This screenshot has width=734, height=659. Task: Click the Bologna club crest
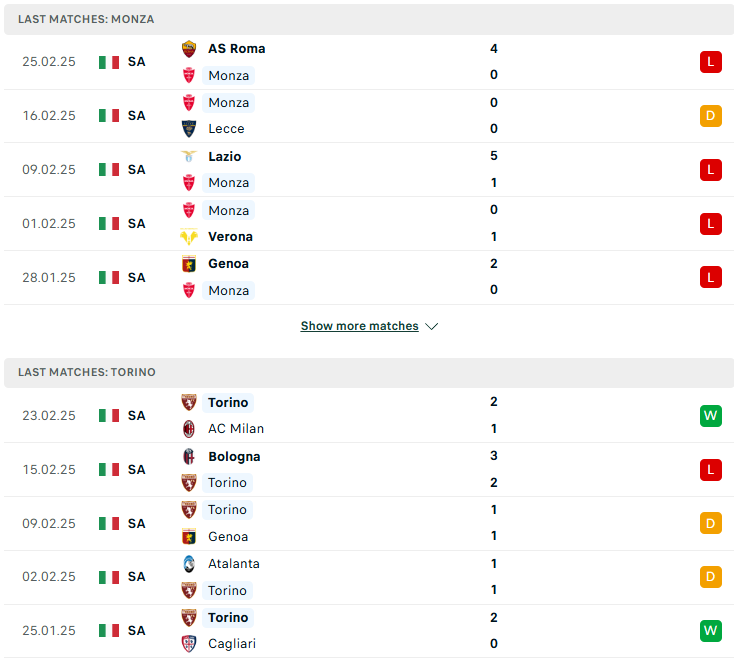189,456
